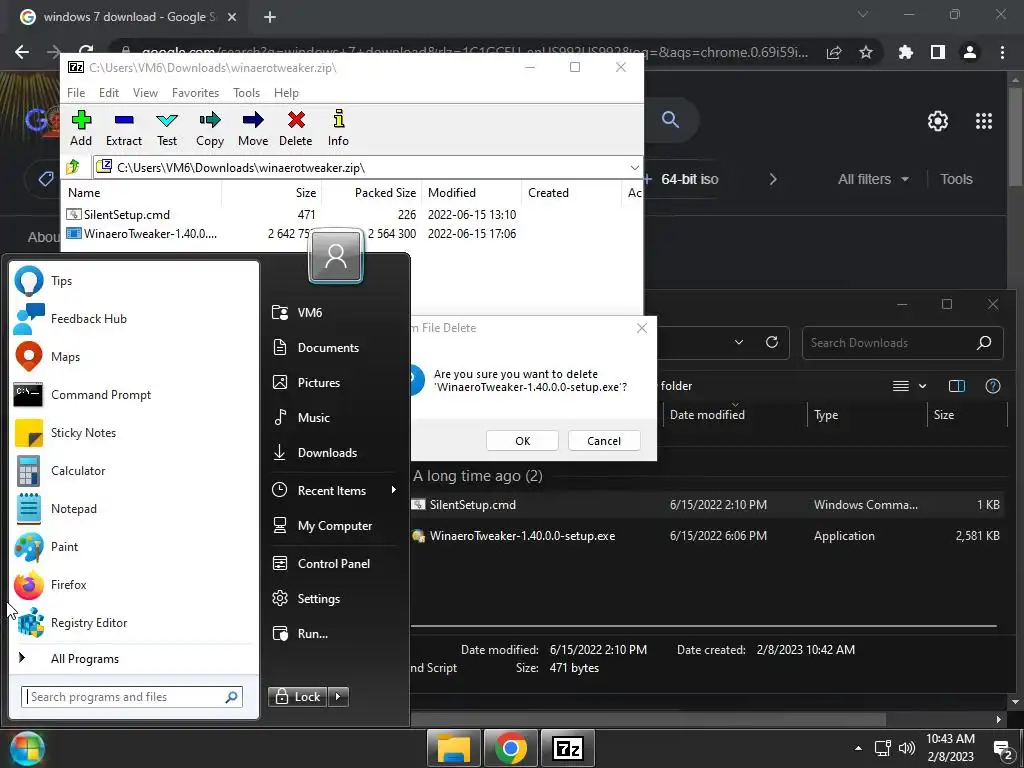The image size is (1024, 768).
Task: Expand Explorer address bar history dropdown
Action: 739,342
